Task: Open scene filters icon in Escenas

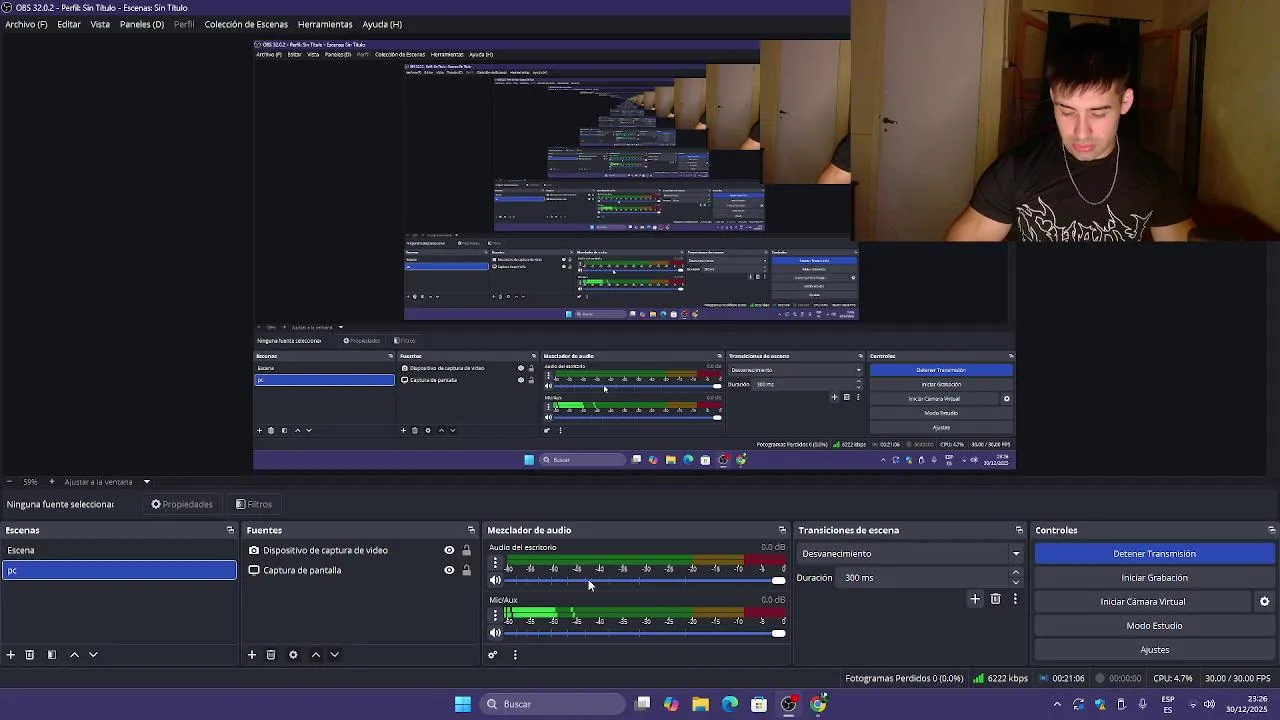Action: [x=52, y=655]
